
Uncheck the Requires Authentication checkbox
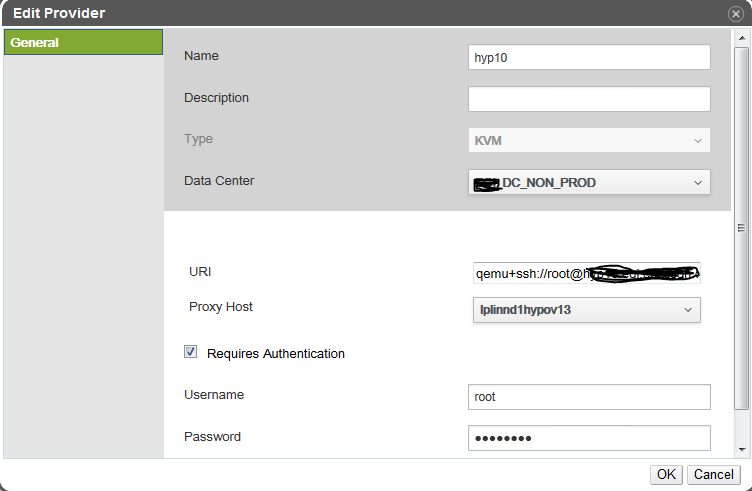190,353
